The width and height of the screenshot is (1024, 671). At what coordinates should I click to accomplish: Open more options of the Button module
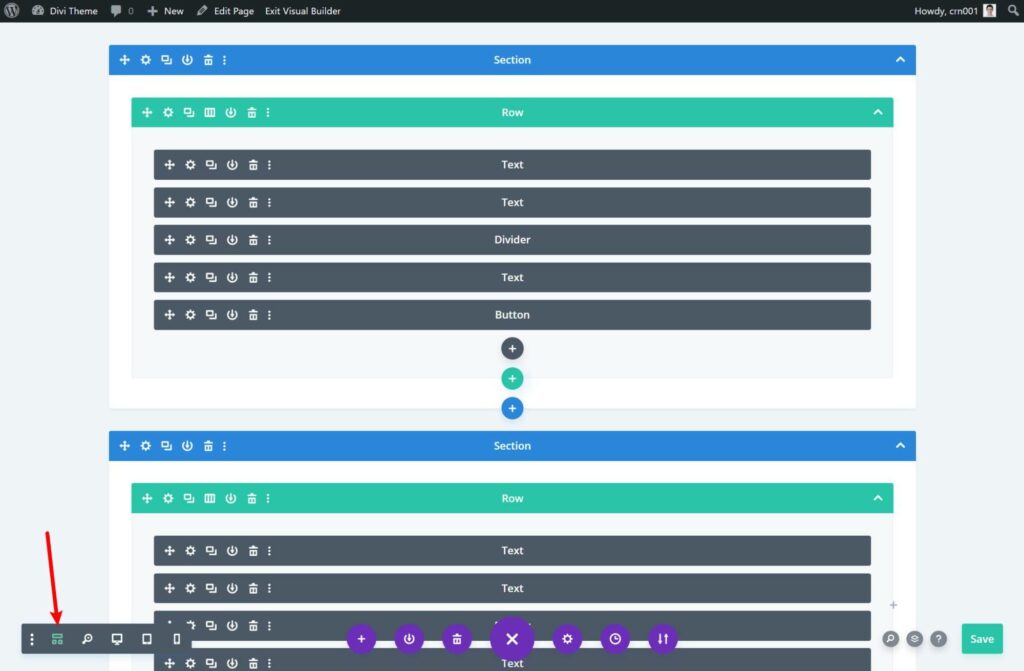click(269, 315)
